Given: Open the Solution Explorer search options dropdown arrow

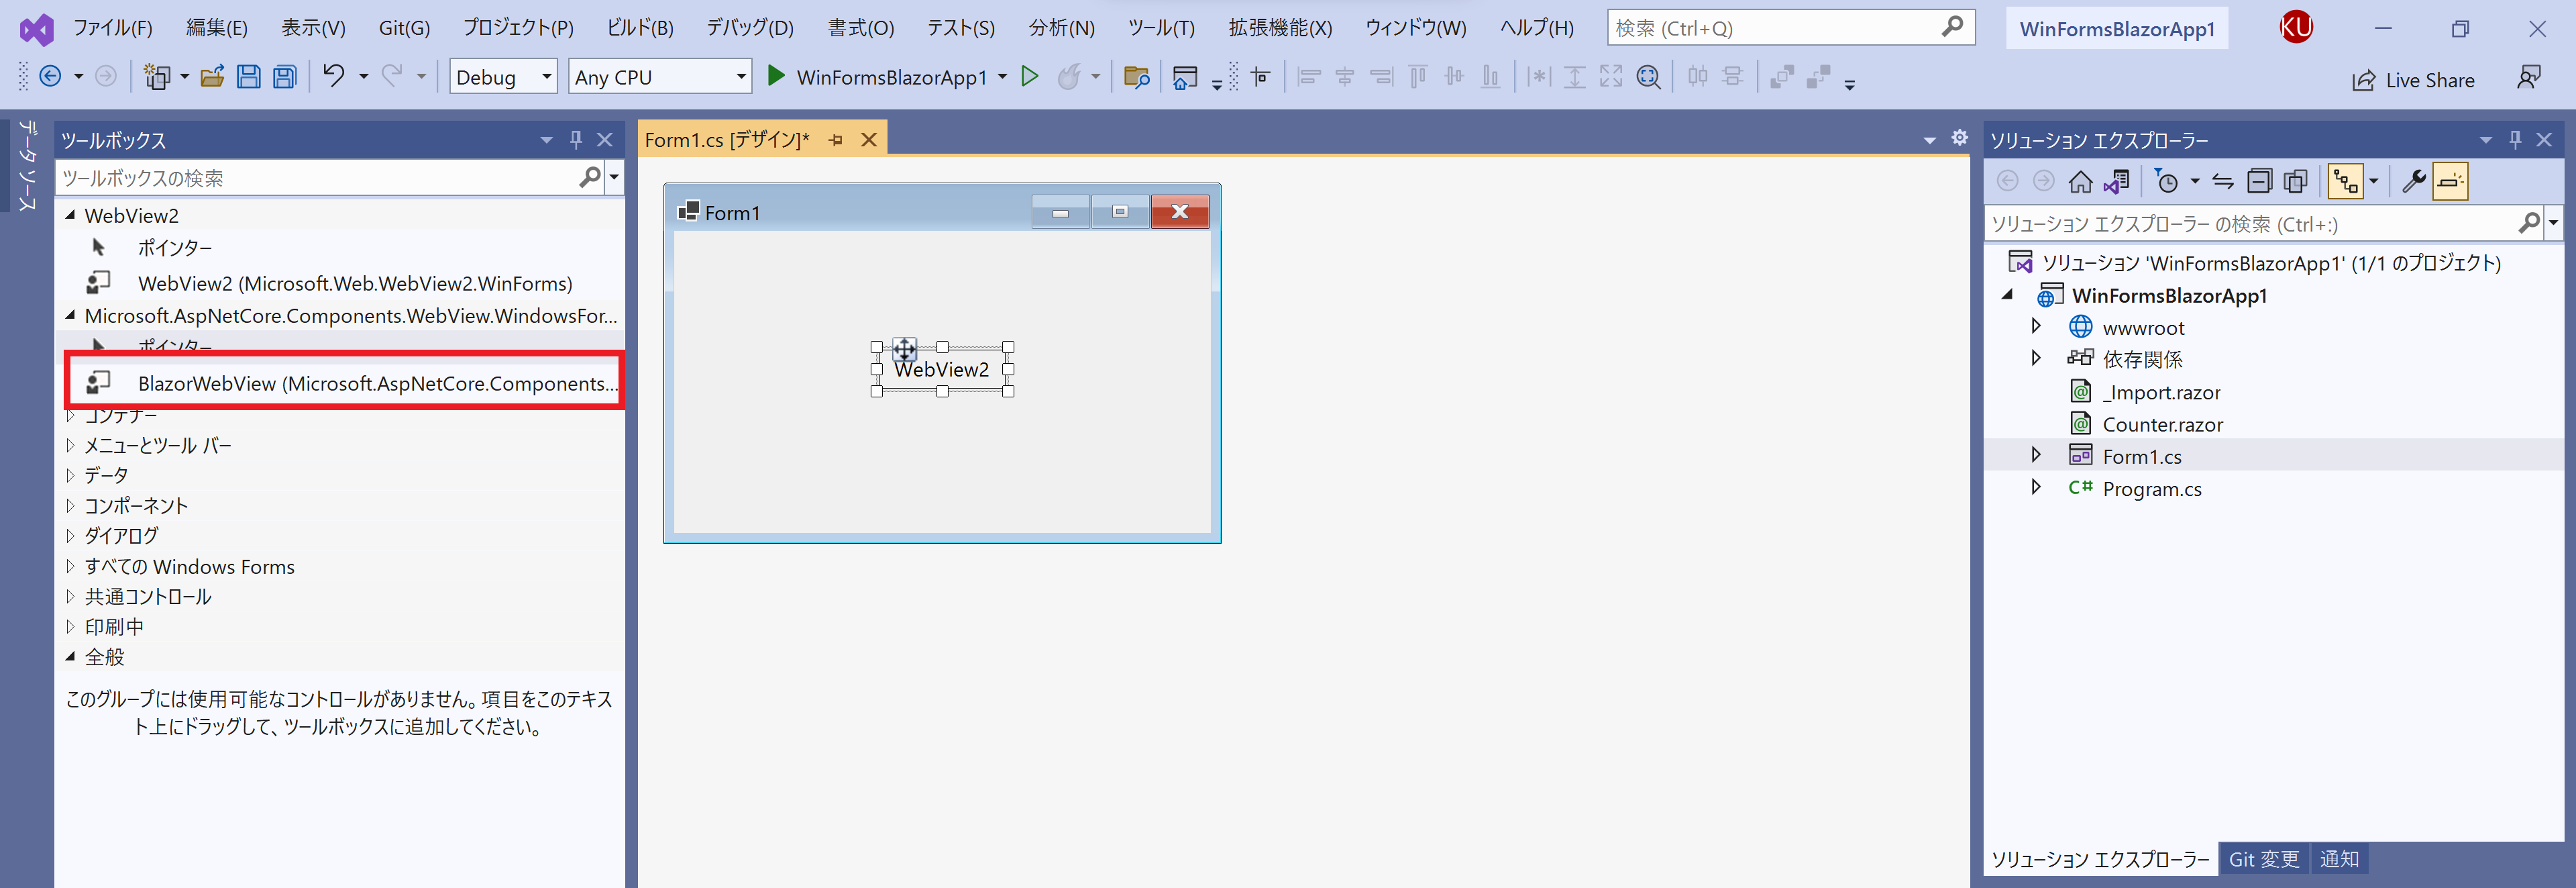Looking at the screenshot, I should coord(2553,223).
